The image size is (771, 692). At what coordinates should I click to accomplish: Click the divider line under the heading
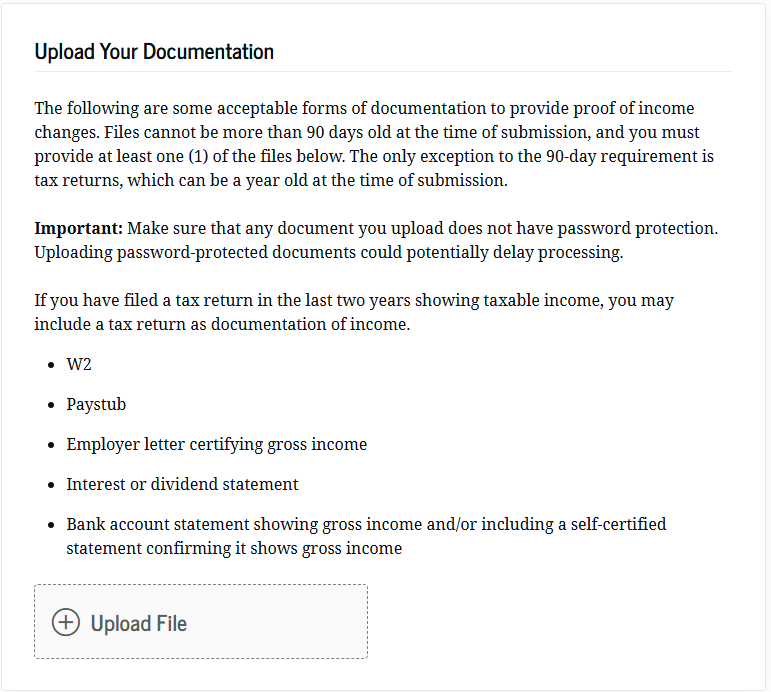tap(384, 72)
